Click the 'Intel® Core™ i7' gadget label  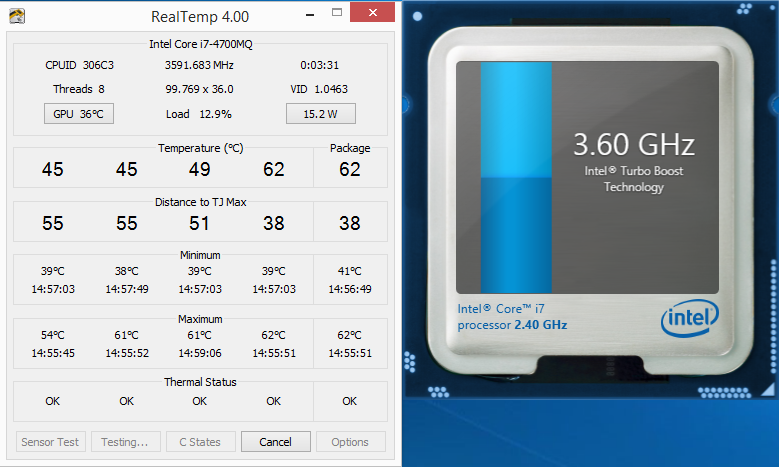pyautogui.click(x=501, y=309)
